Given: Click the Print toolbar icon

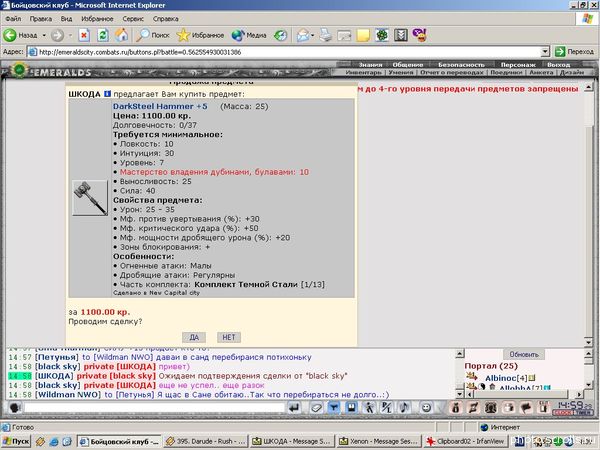Looking at the screenshot, I should coord(326,35).
